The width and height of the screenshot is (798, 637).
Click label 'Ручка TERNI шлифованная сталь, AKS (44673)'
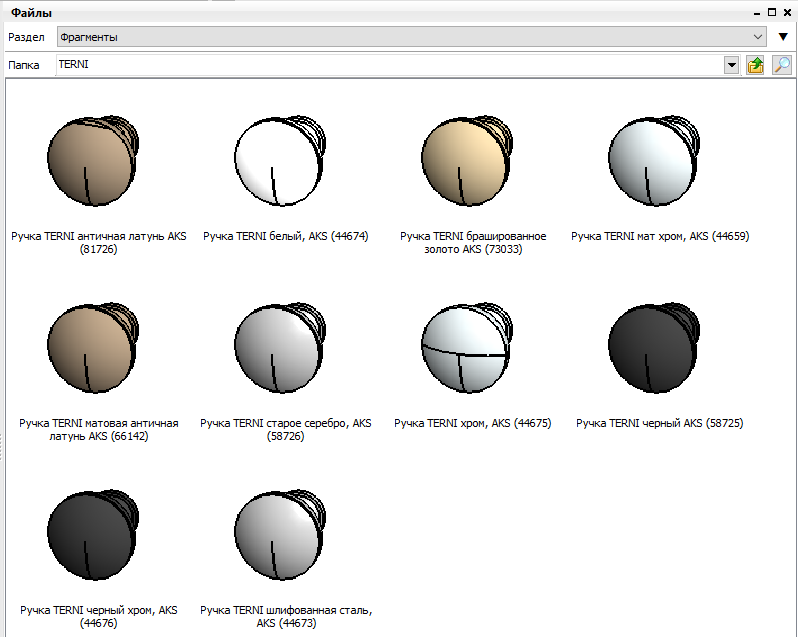pos(286,617)
